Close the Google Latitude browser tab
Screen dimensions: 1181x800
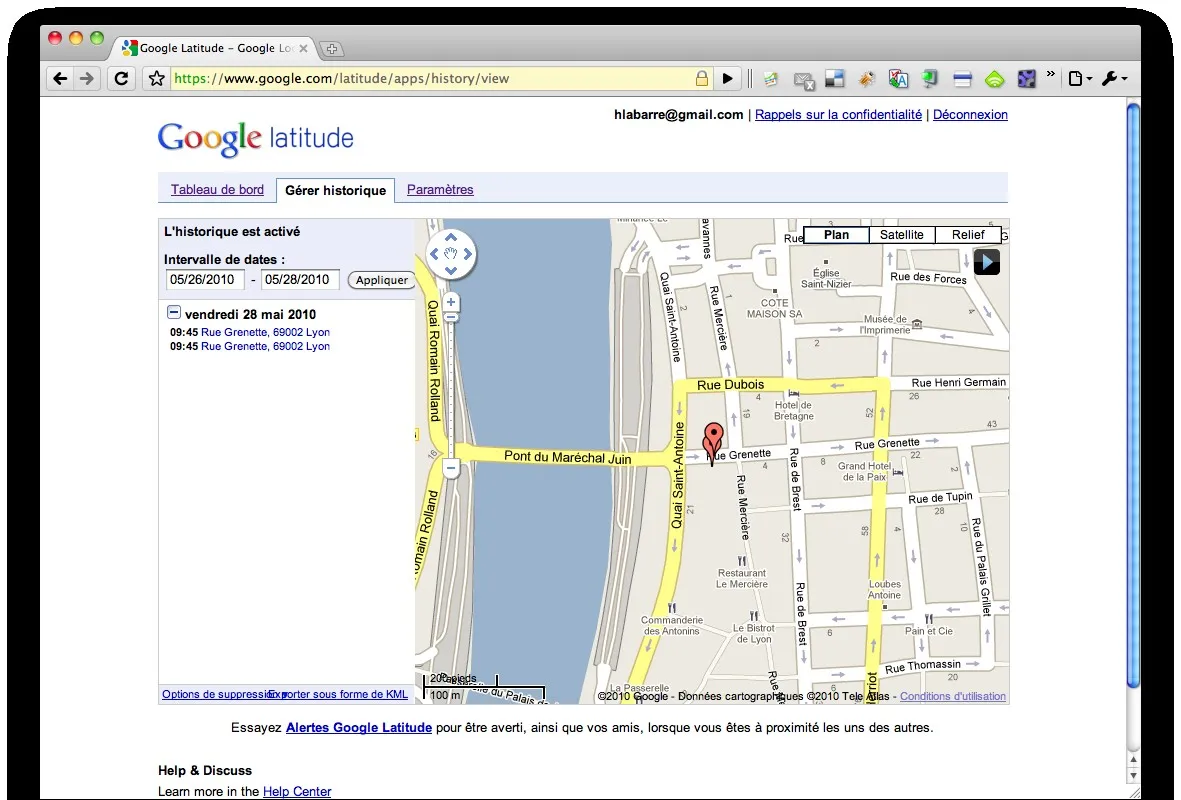click(x=303, y=48)
